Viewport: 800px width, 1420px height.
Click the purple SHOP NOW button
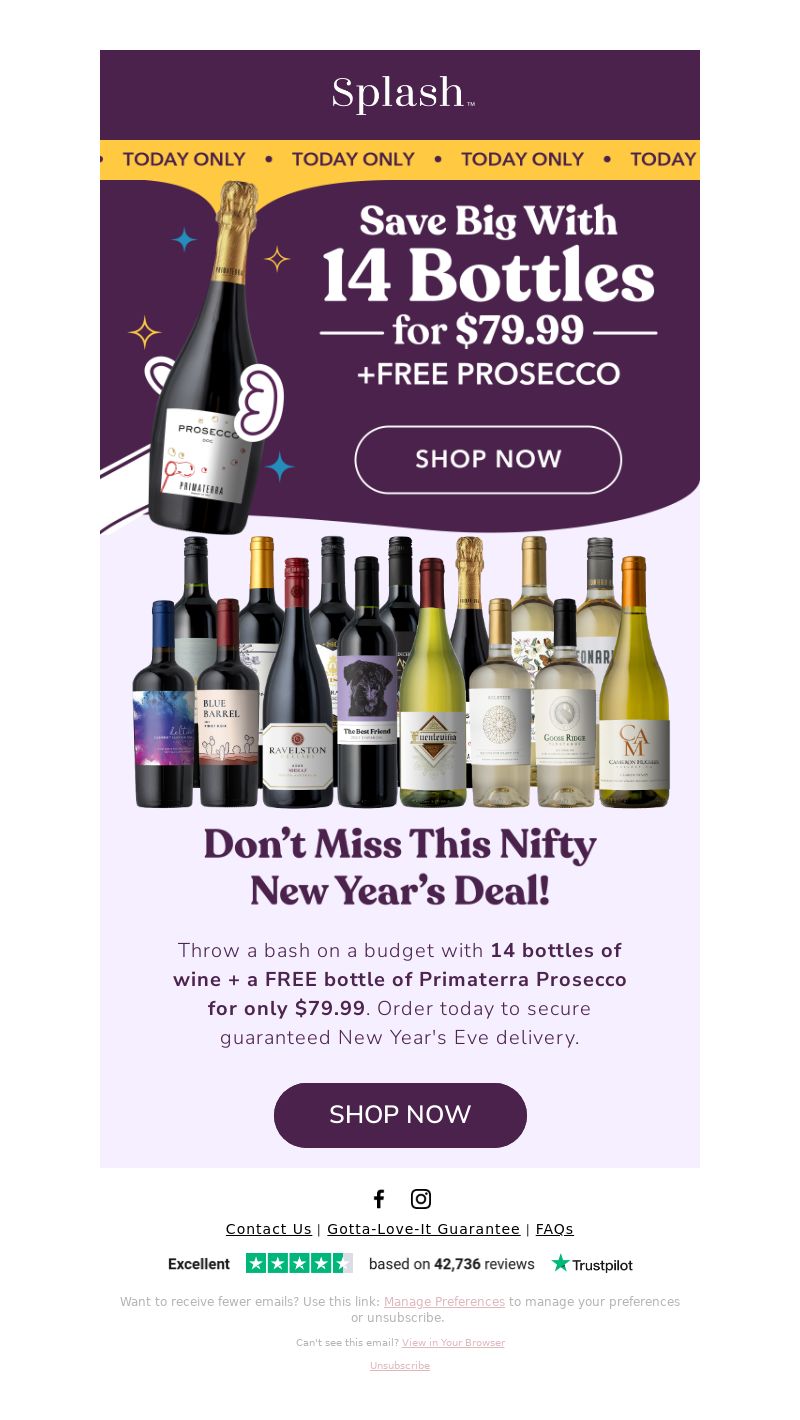(x=400, y=1115)
